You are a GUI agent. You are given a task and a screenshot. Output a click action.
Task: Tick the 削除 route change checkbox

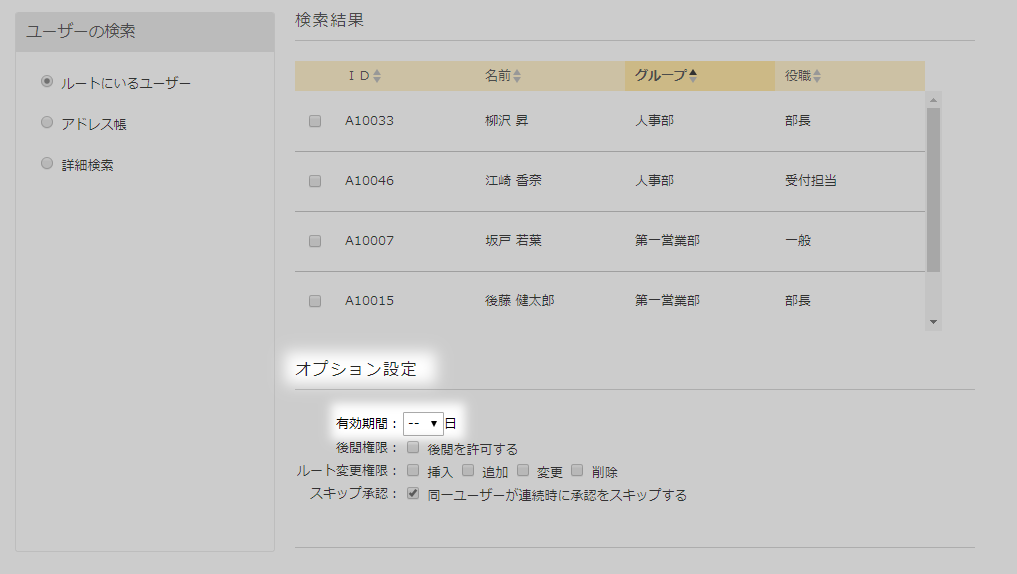[x=577, y=470]
